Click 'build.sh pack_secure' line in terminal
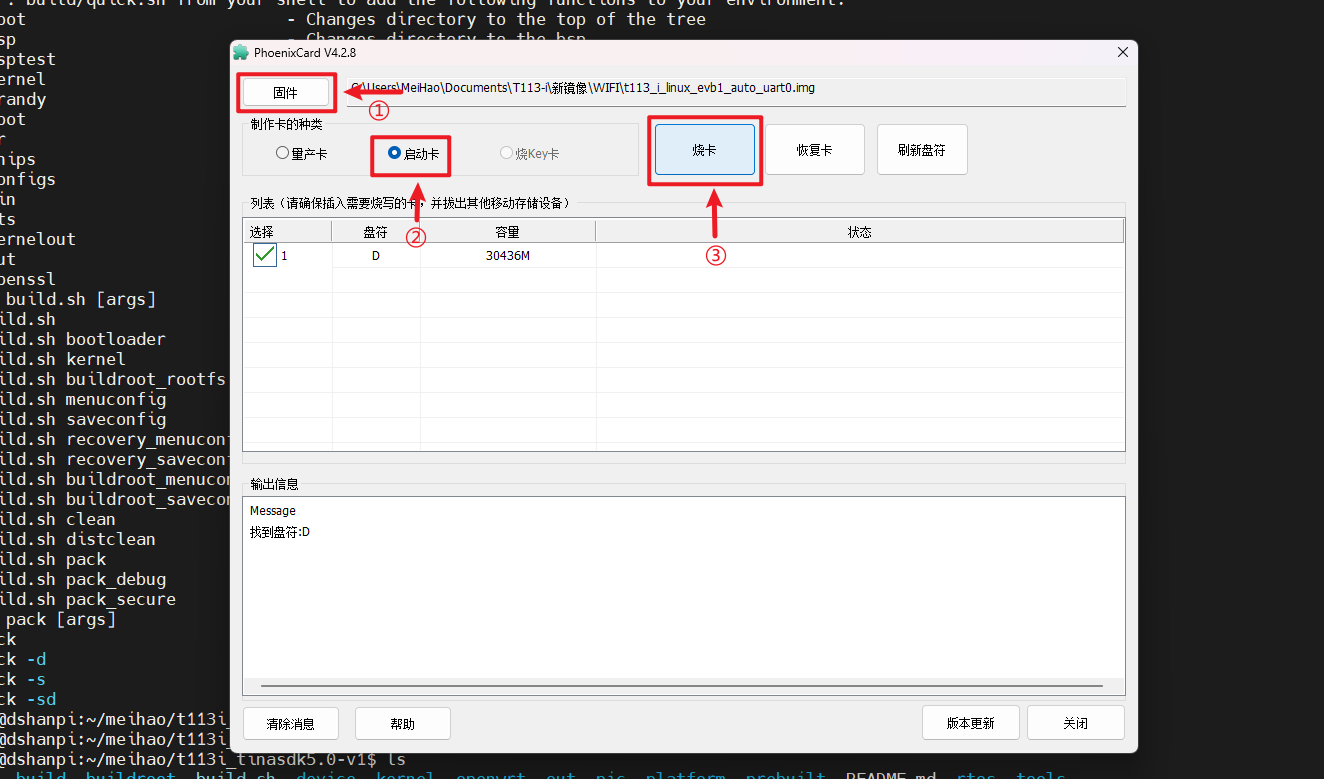The image size is (1324, 779). tap(88, 599)
